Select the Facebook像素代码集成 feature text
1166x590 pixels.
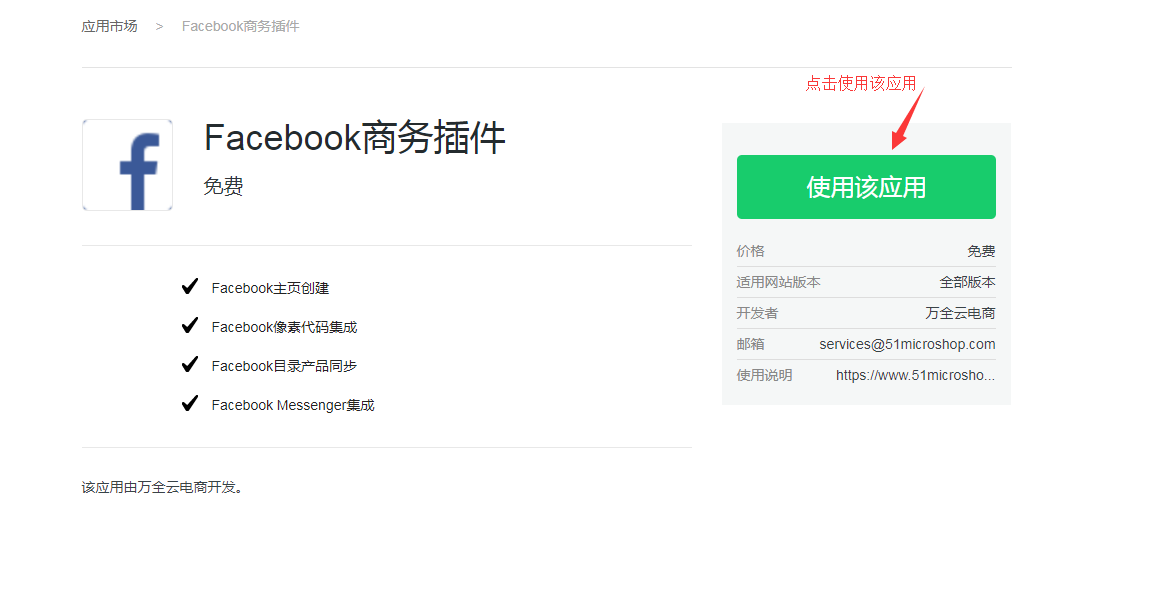284,327
